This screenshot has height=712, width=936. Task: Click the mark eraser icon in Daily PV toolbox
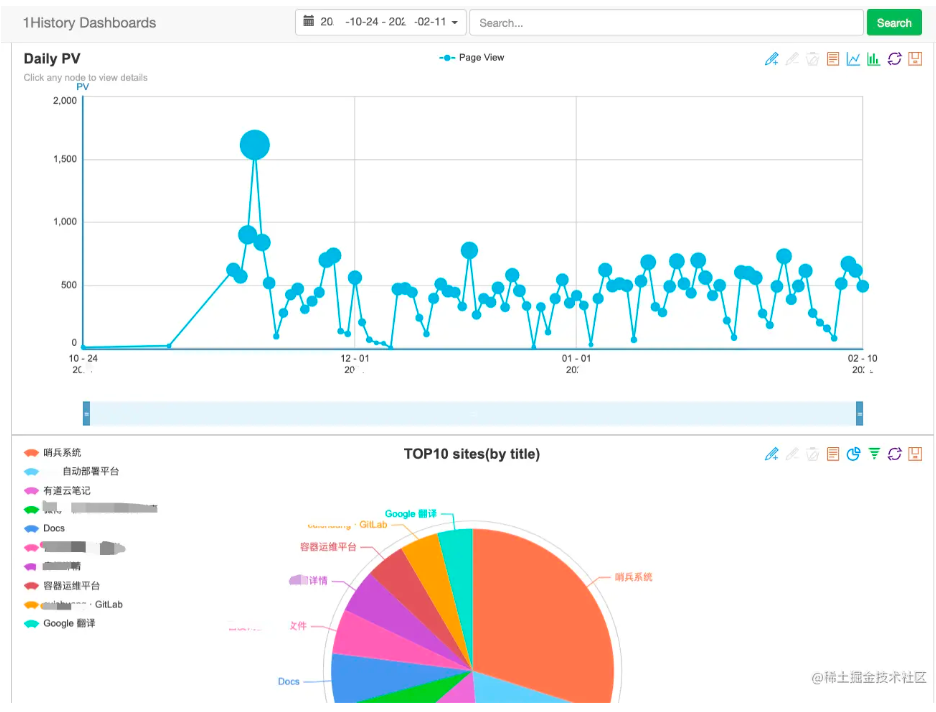[792, 58]
